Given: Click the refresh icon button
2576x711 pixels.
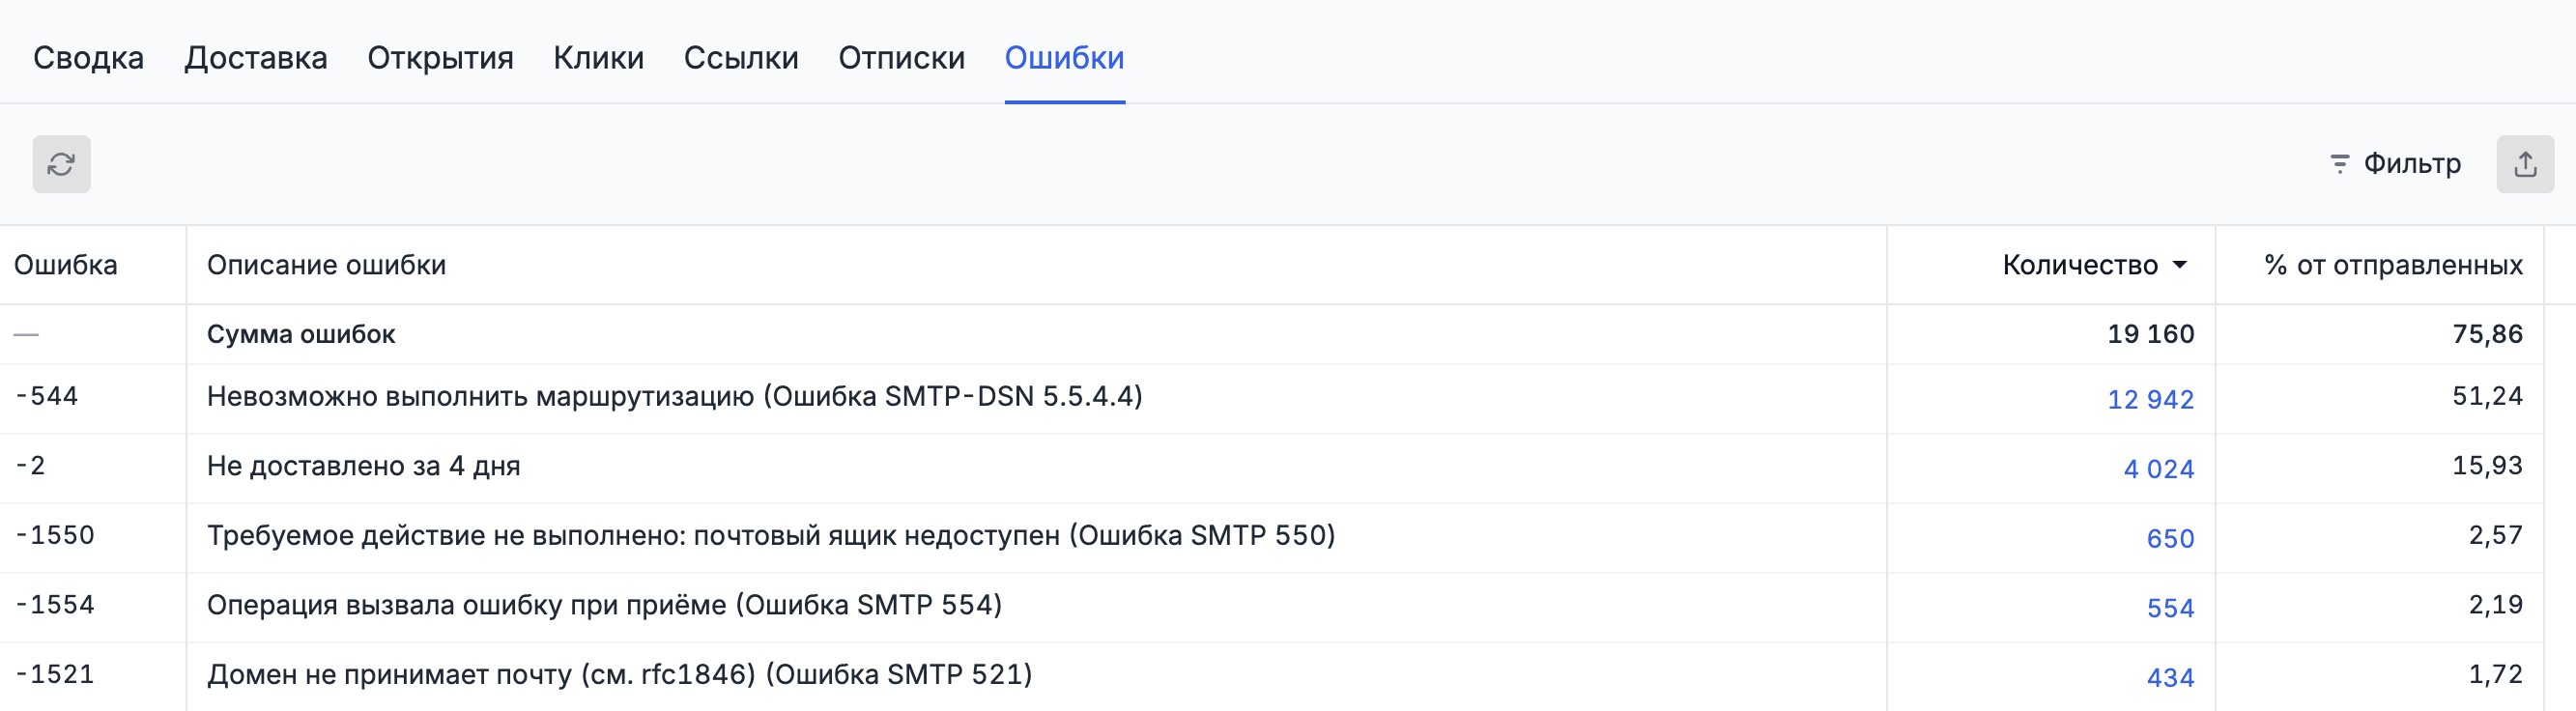Looking at the screenshot, I should 61,164.
